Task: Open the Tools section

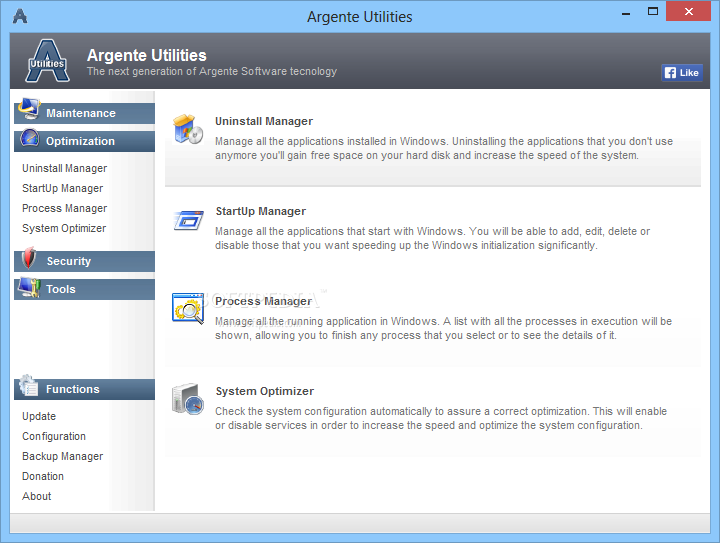Action: 84,289
